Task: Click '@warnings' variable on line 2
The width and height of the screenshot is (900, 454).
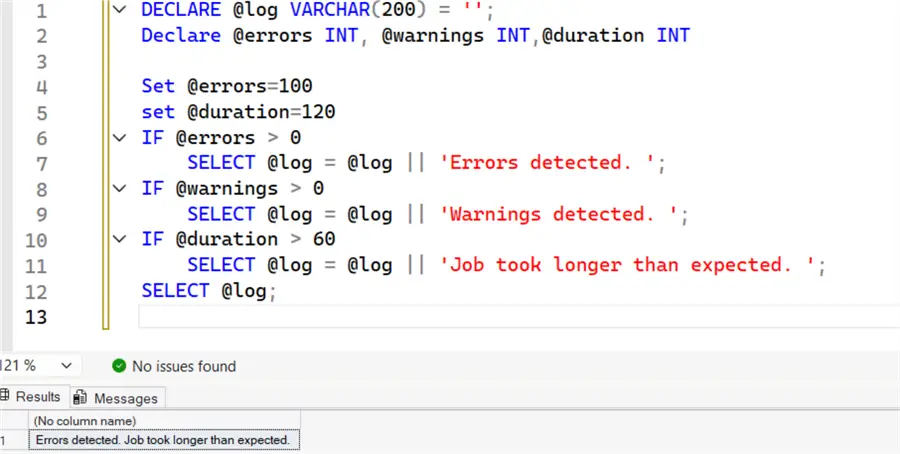Action: [x=433, y=36]
